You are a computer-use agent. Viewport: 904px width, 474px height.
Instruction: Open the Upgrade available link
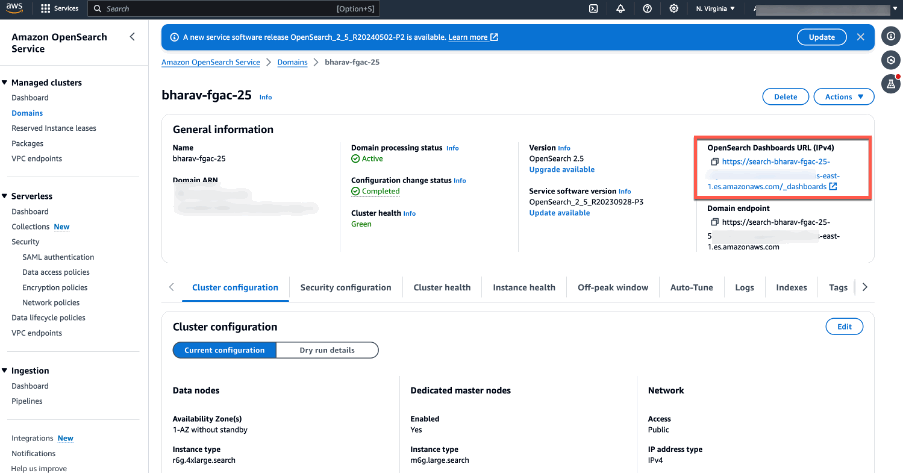point(562,170)
